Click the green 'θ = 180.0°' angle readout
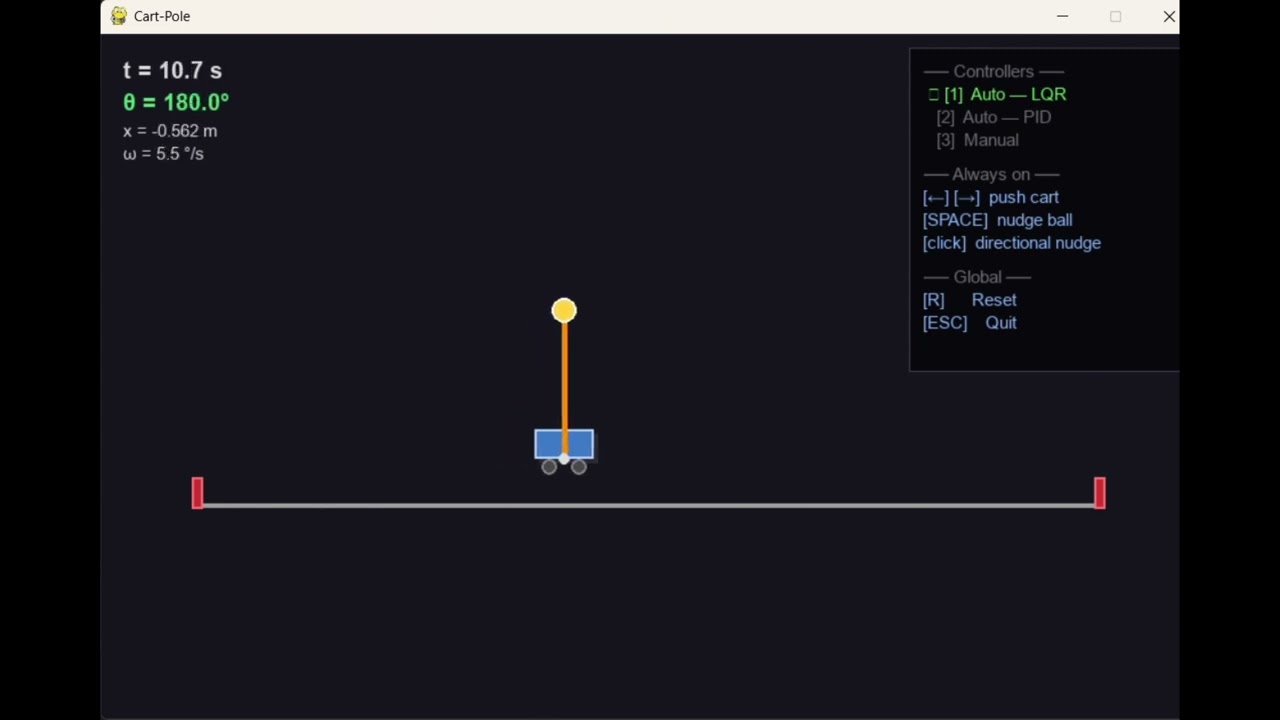The height and width of the screenshot is (720, 1280). tap(176, 102)
